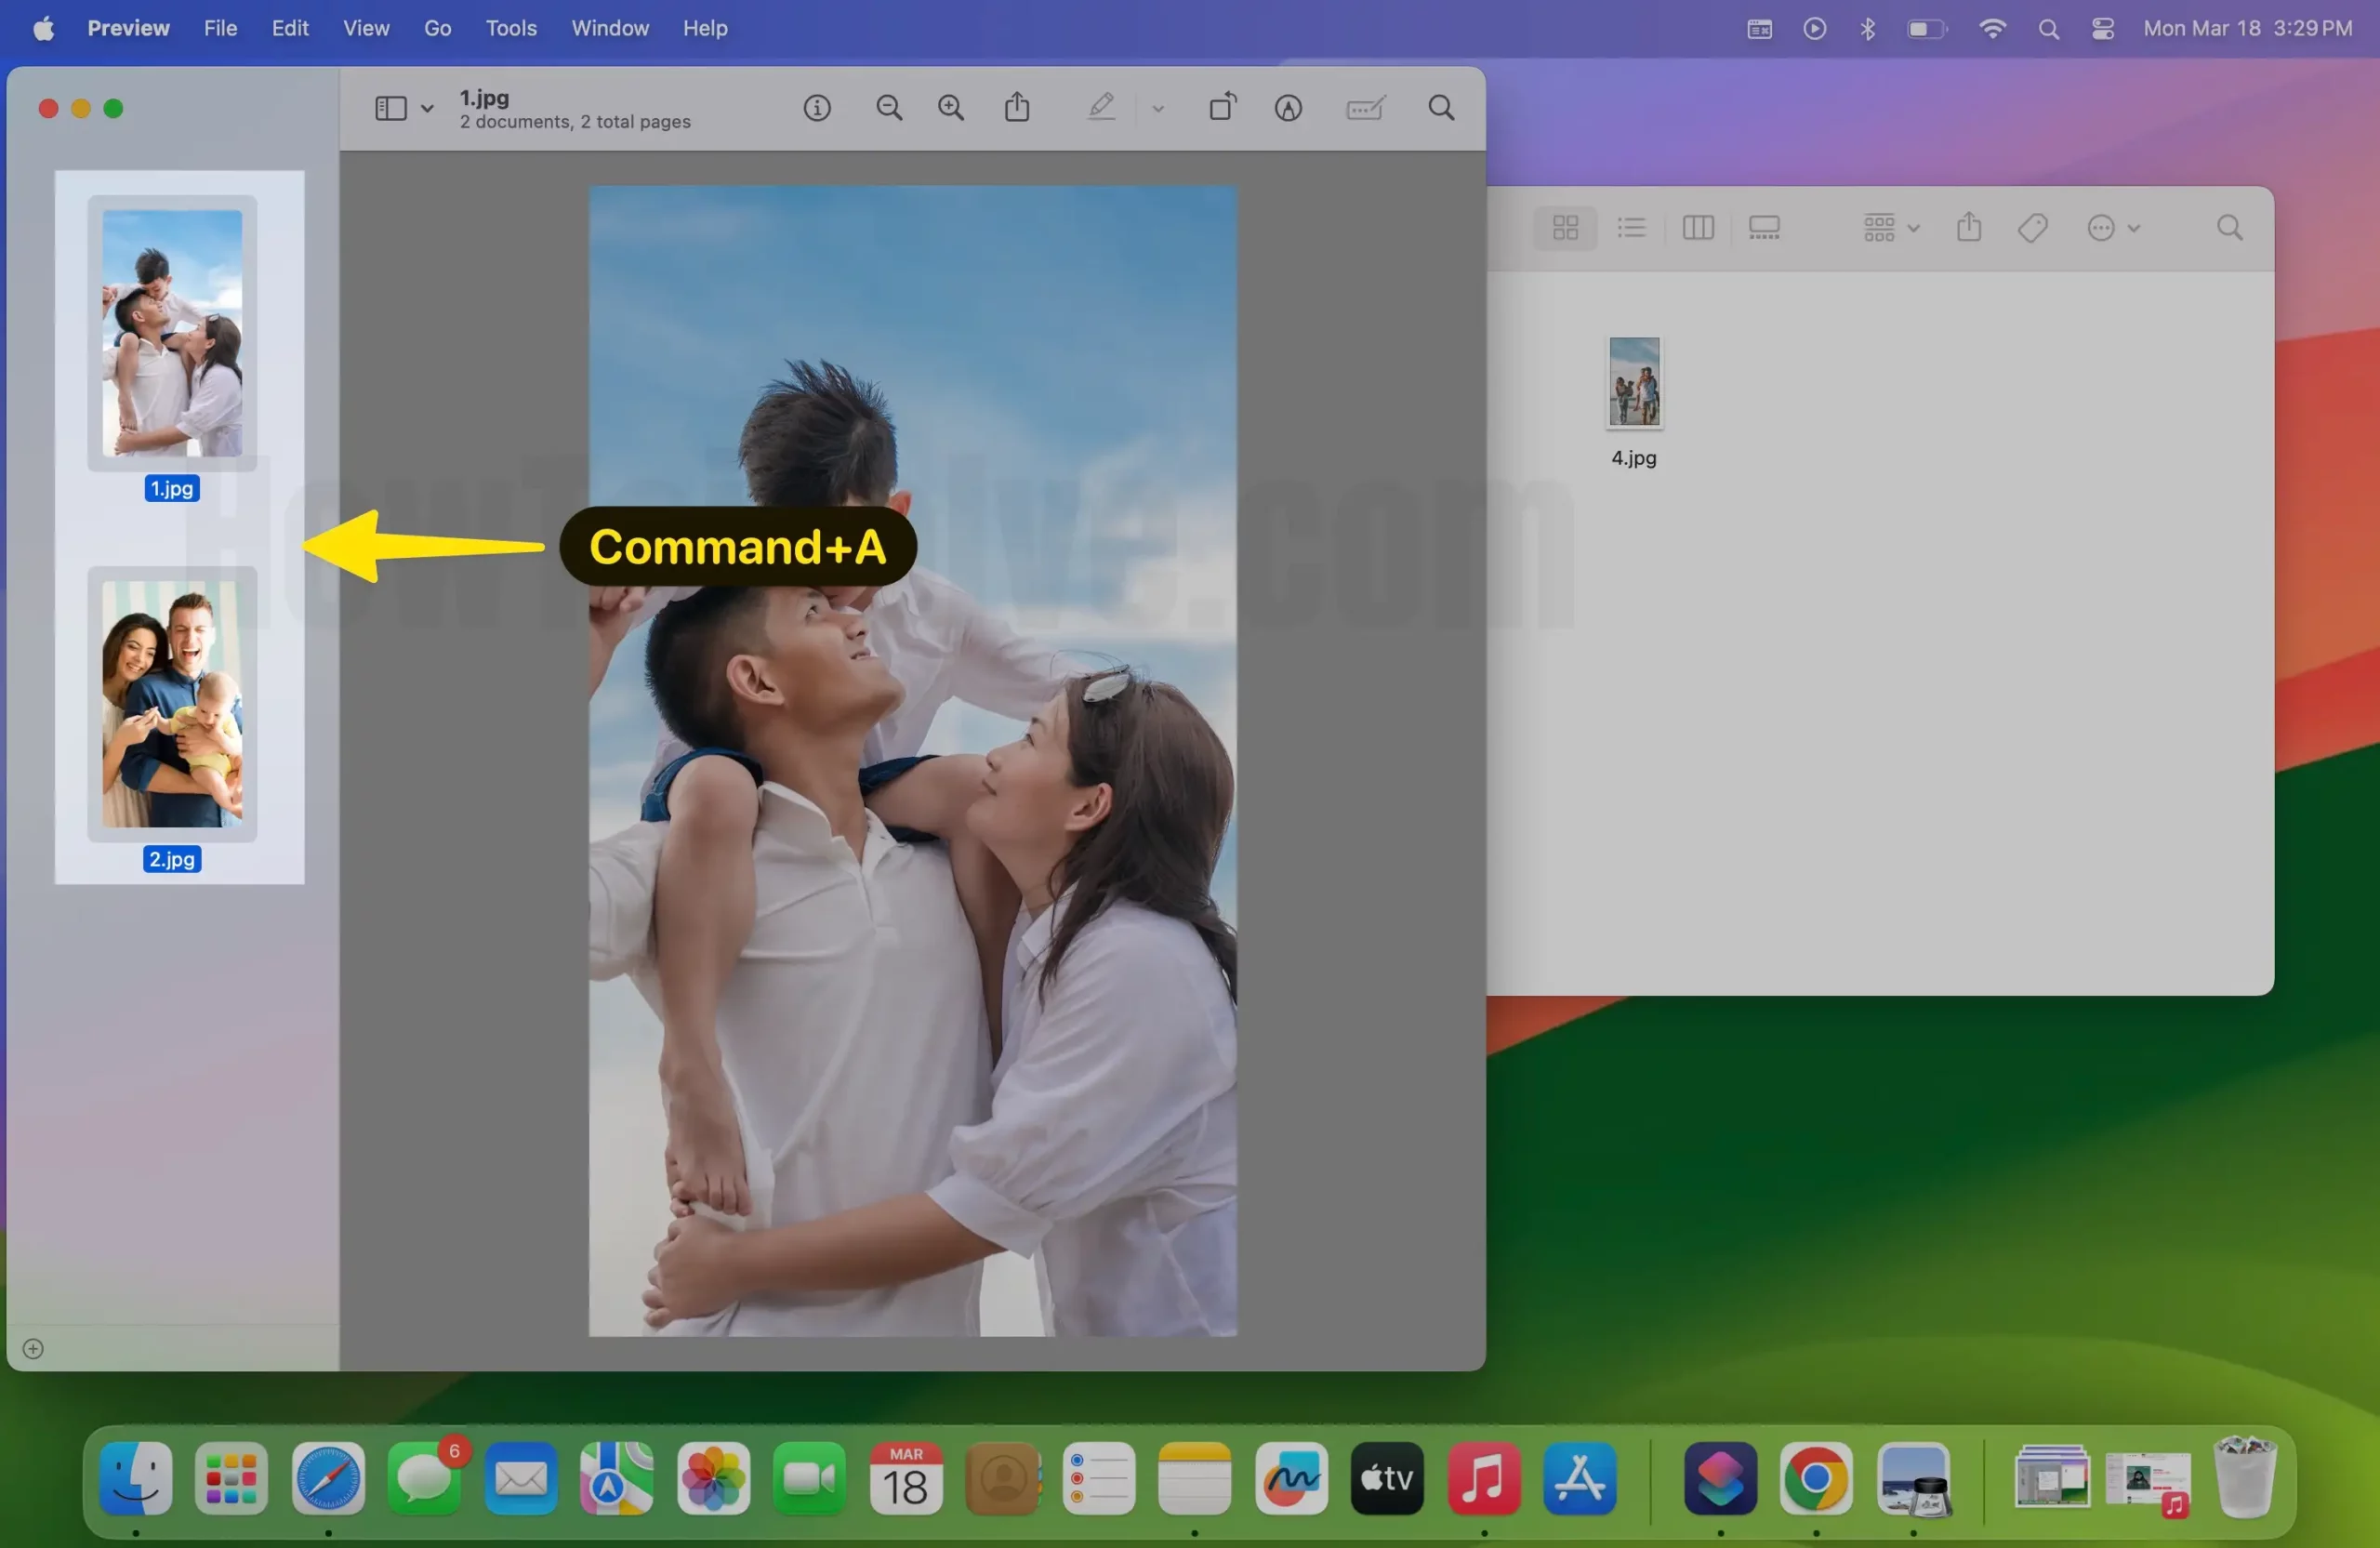Switch Finder to gallery view
The height and width of the screenshot is (1548, 2380).
coord(1764,228)
